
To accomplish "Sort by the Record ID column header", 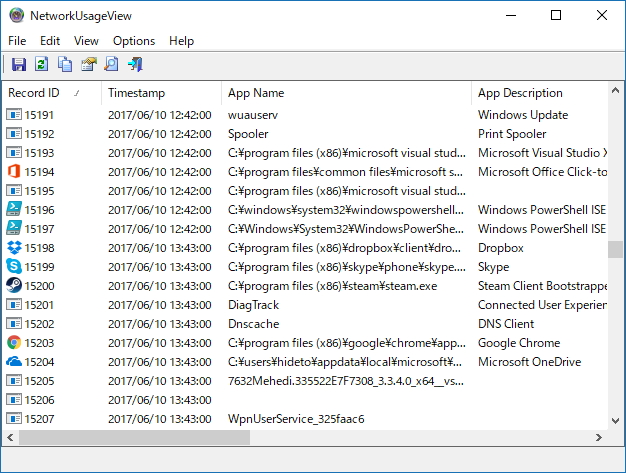I will (x=52, y=93).
